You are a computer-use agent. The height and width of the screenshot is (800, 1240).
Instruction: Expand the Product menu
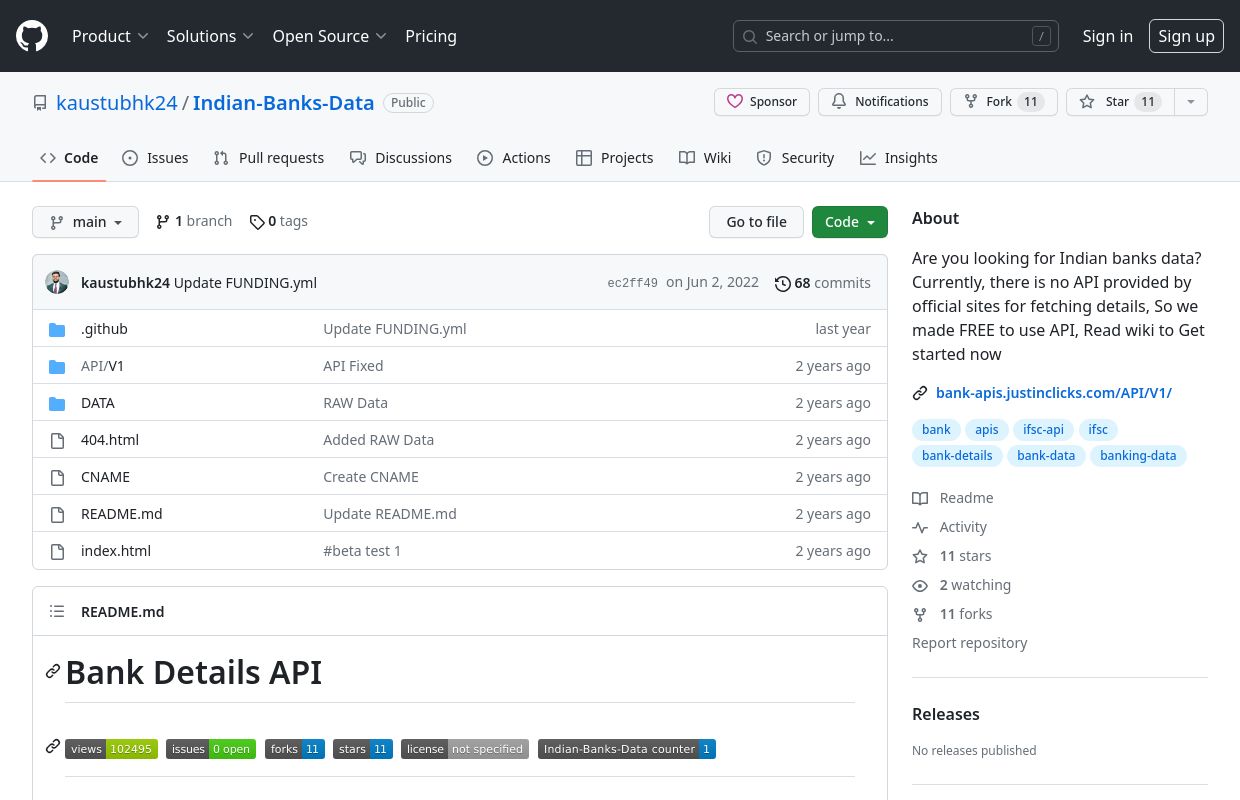pos(110,36)
